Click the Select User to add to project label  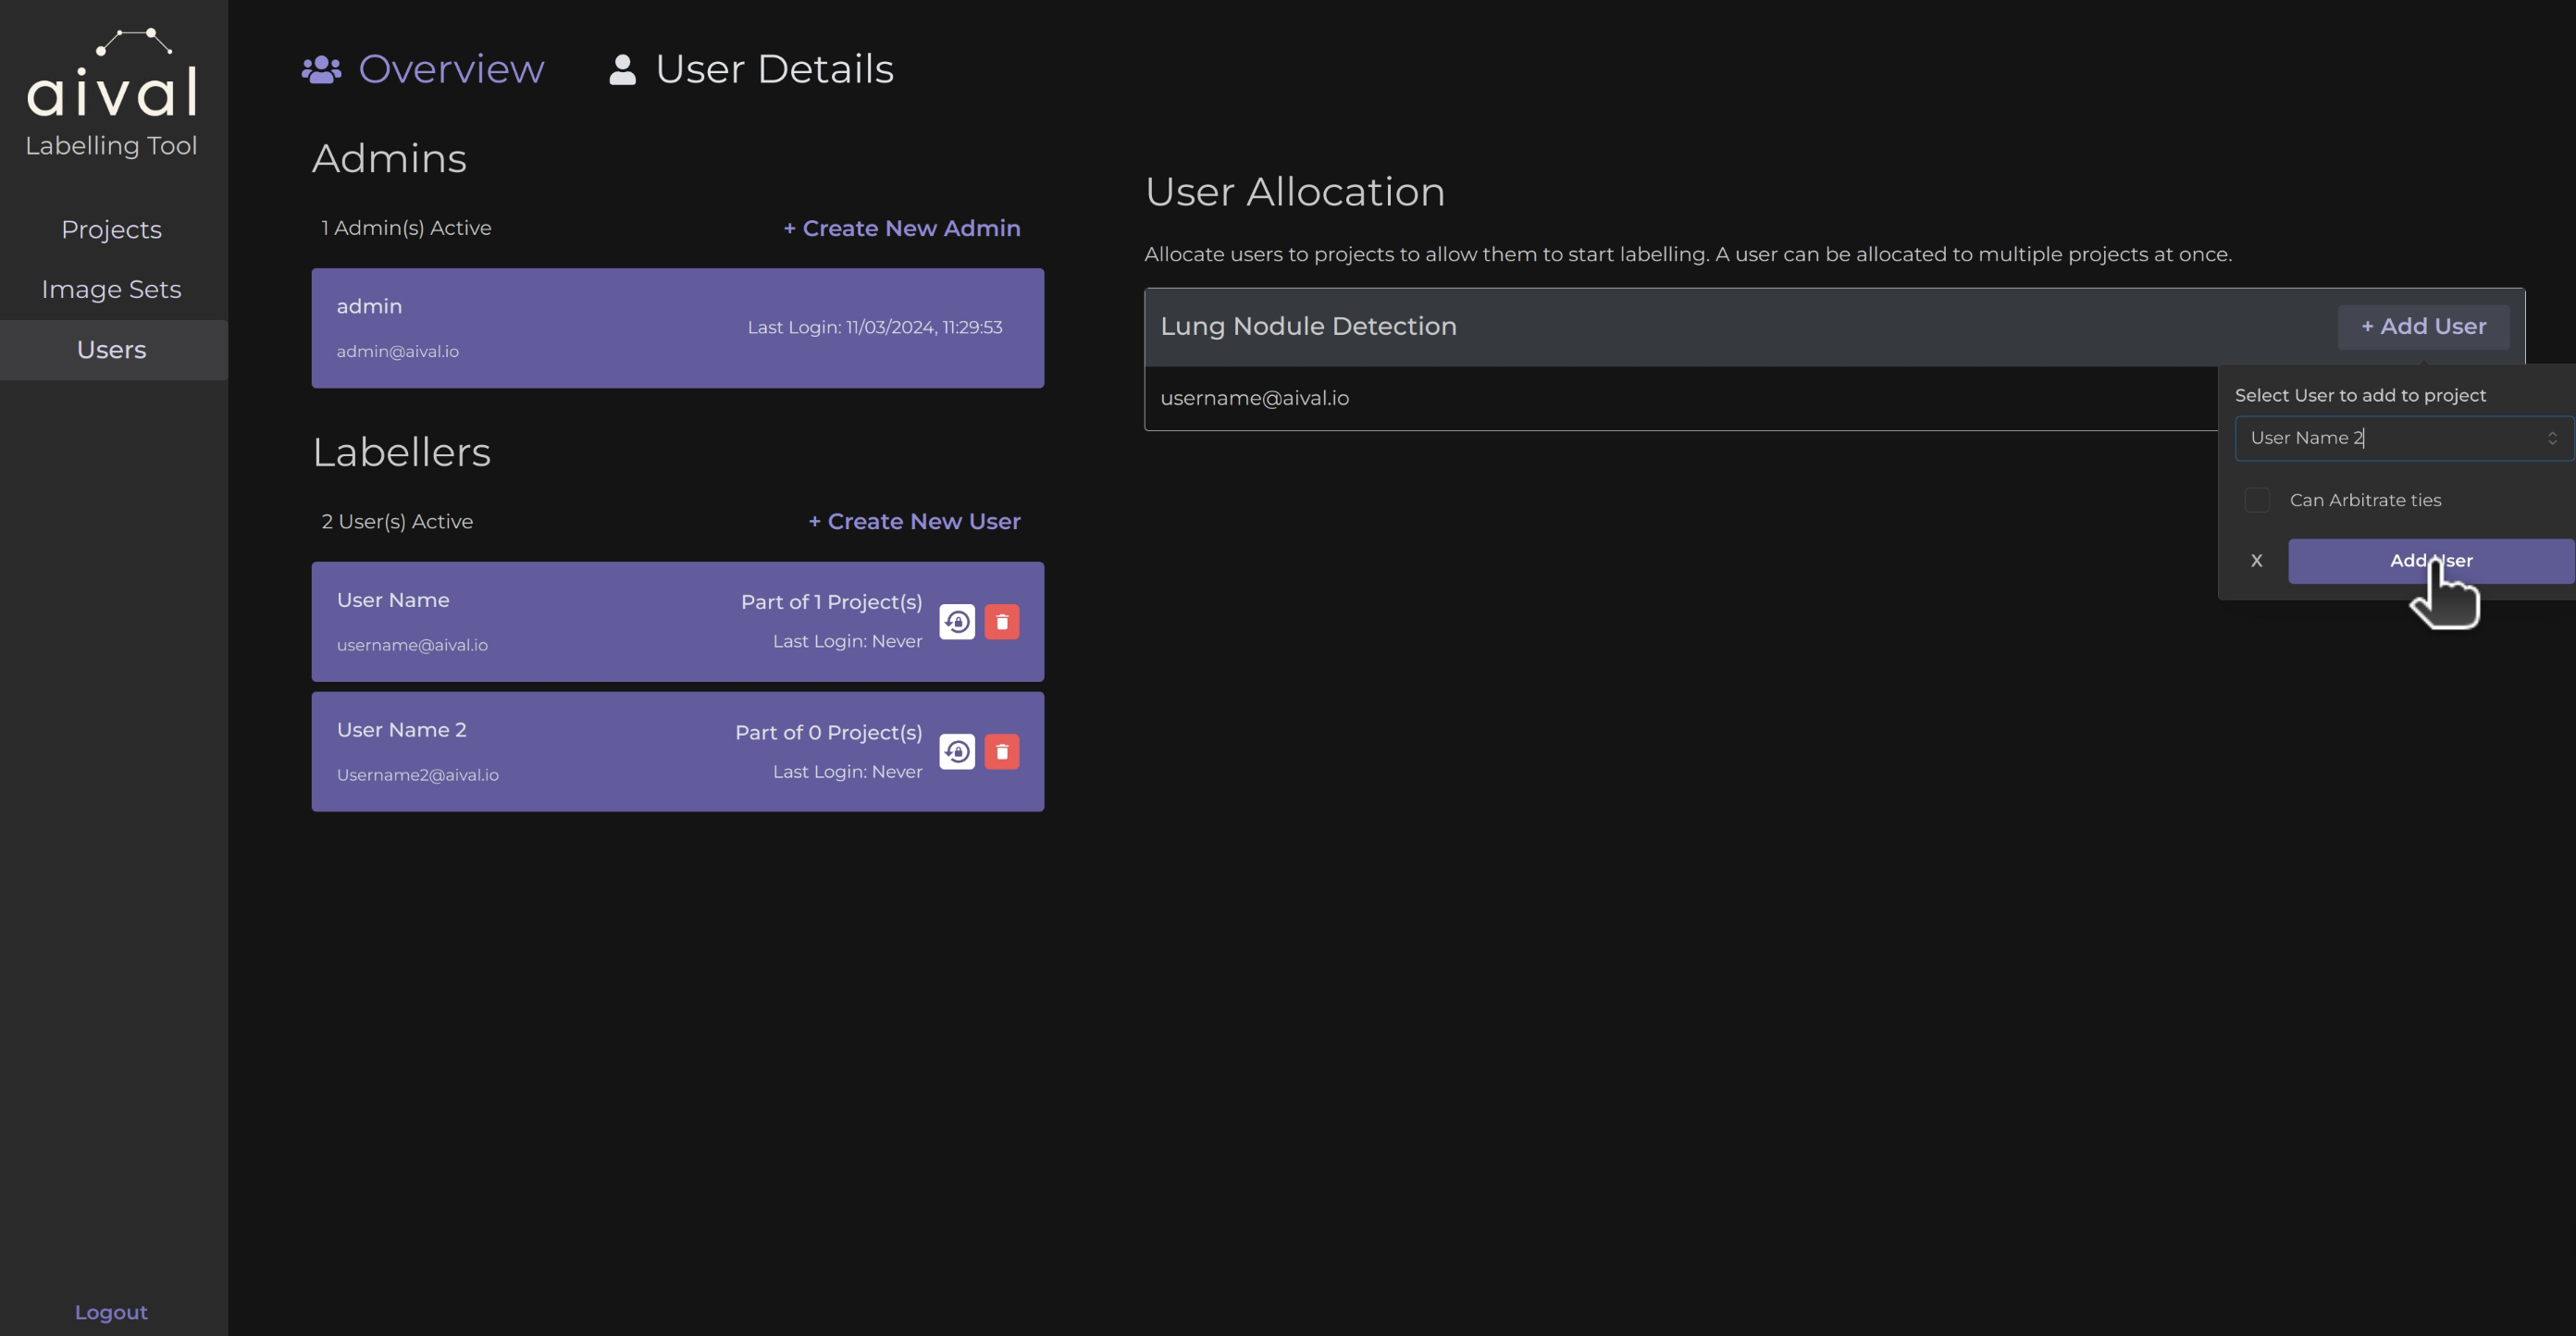click(2360, 395)
